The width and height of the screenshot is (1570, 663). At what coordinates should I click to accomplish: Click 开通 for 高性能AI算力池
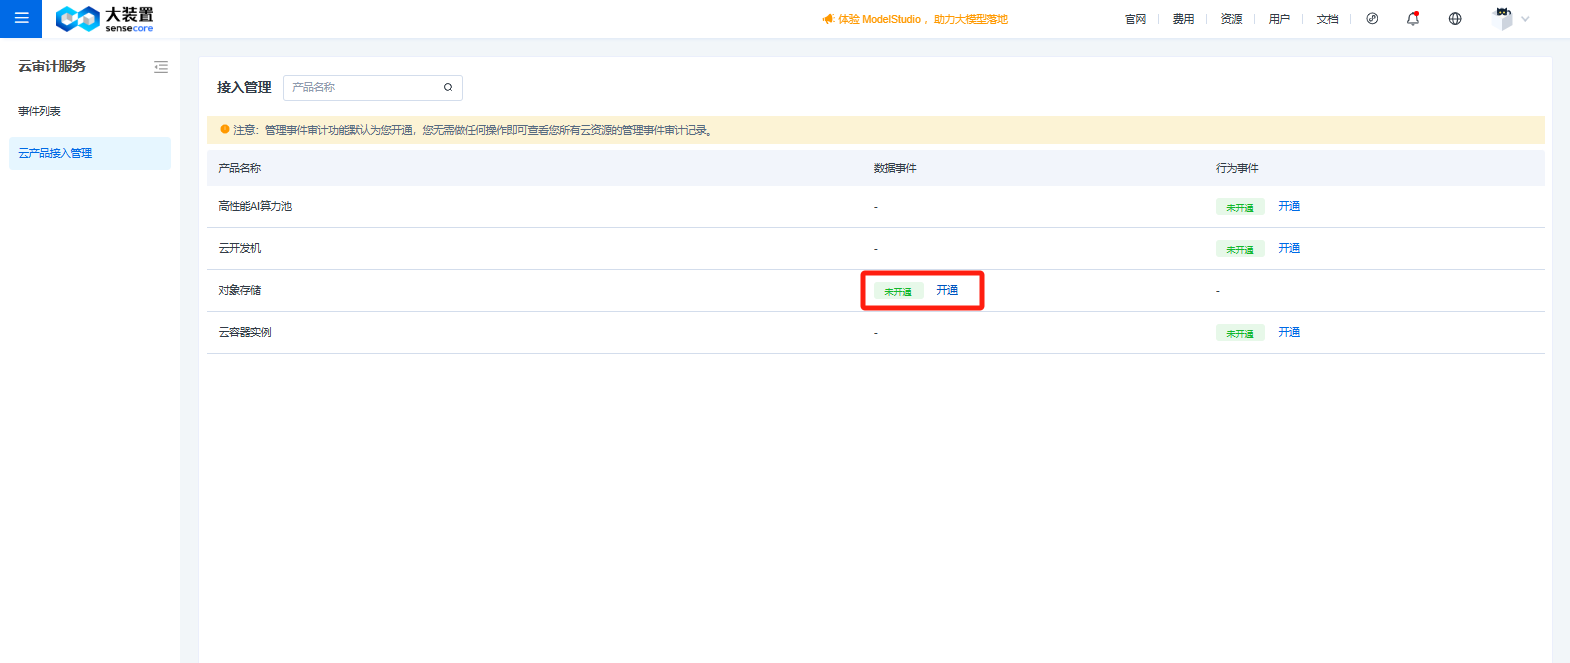[x=1289, y=206]
